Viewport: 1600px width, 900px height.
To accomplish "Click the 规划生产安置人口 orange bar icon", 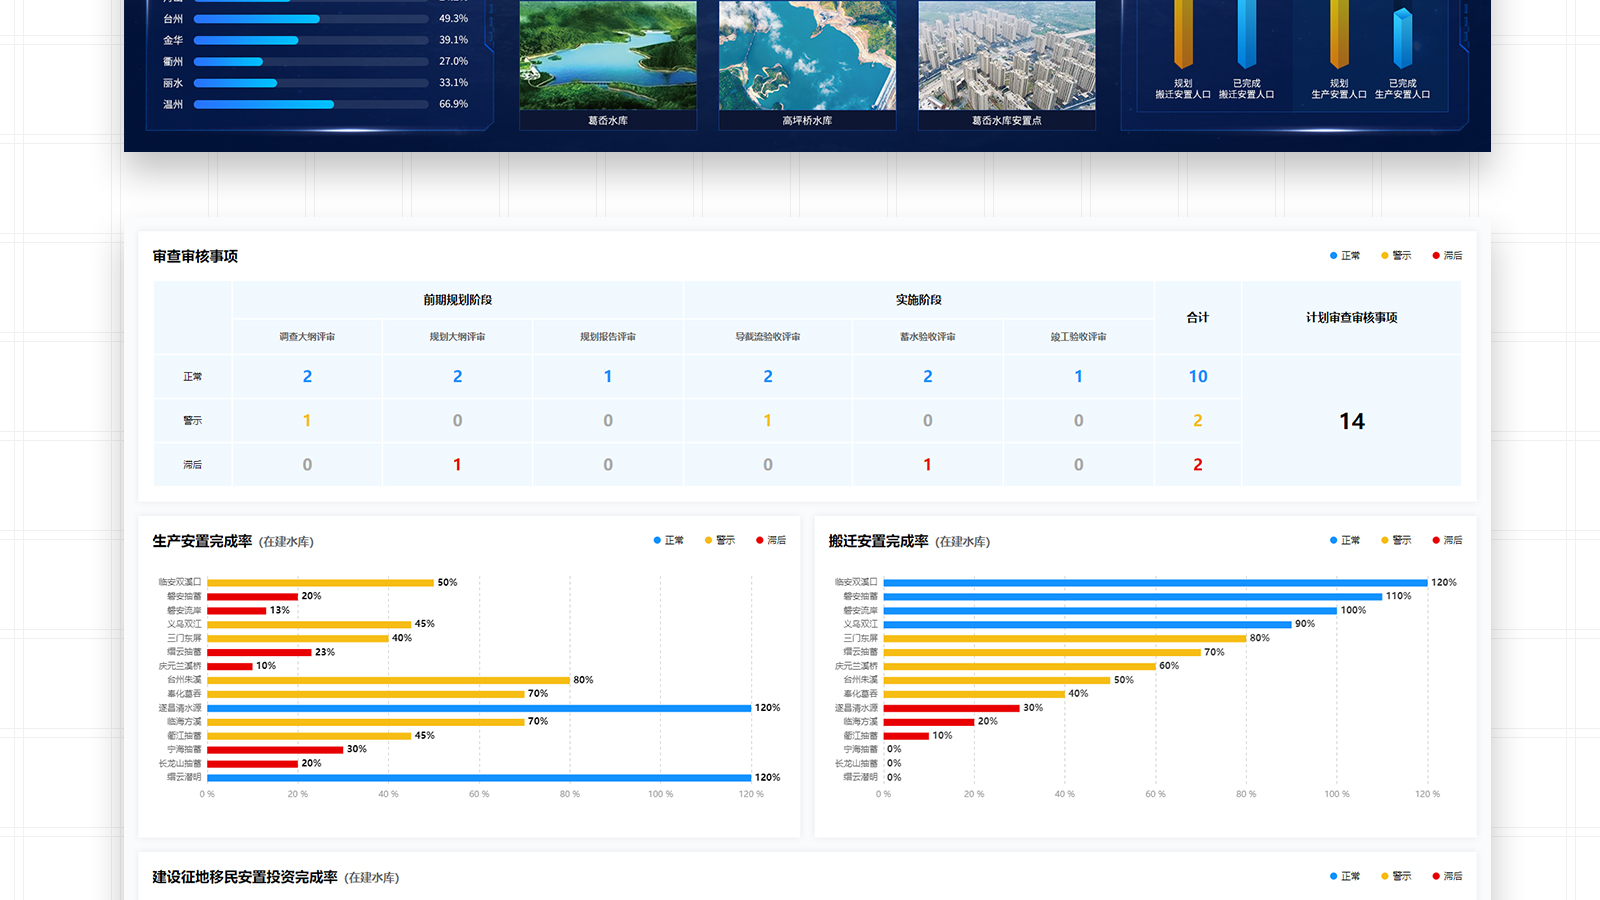I will 1339,35.
